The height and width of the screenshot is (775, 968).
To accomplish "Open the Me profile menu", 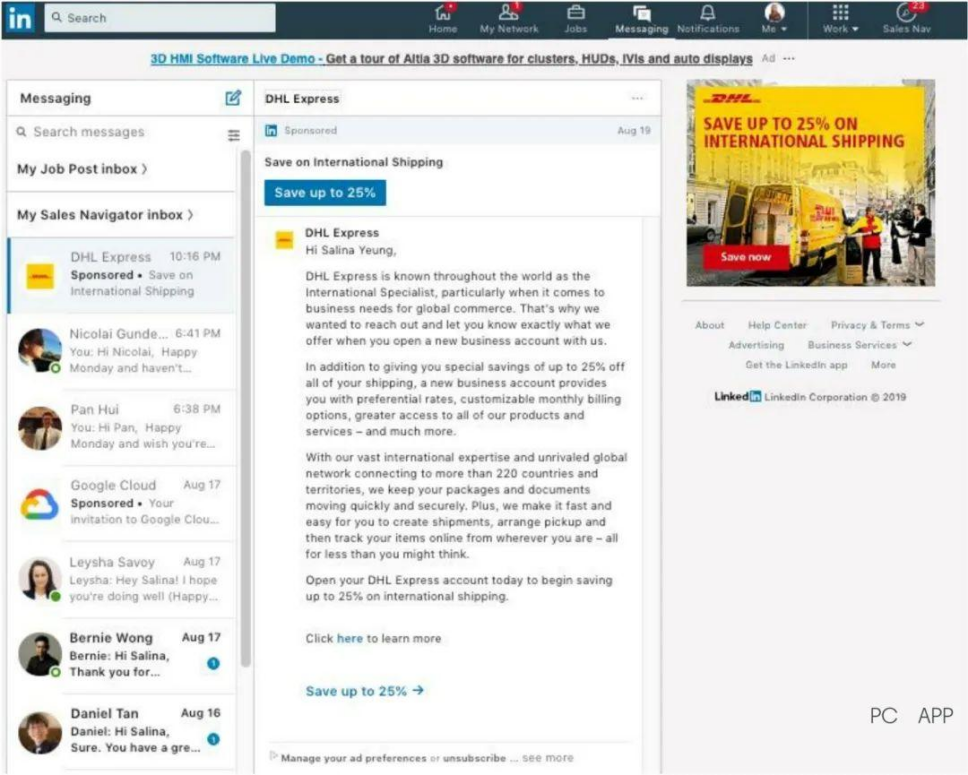I will tap(774, 19).
